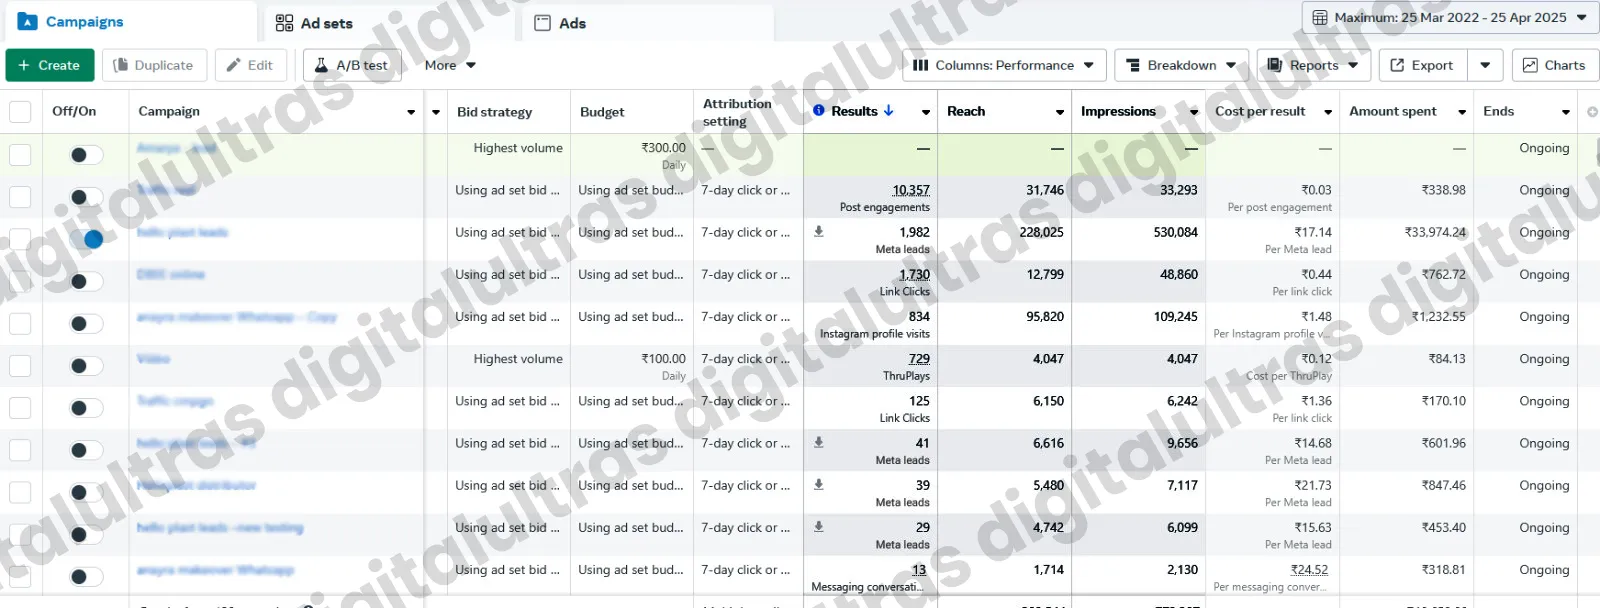Screen dimensions: 1600x608
Task: Open the date range picker dropdown
Action: pyautogui.click(x=1450, y=17)
